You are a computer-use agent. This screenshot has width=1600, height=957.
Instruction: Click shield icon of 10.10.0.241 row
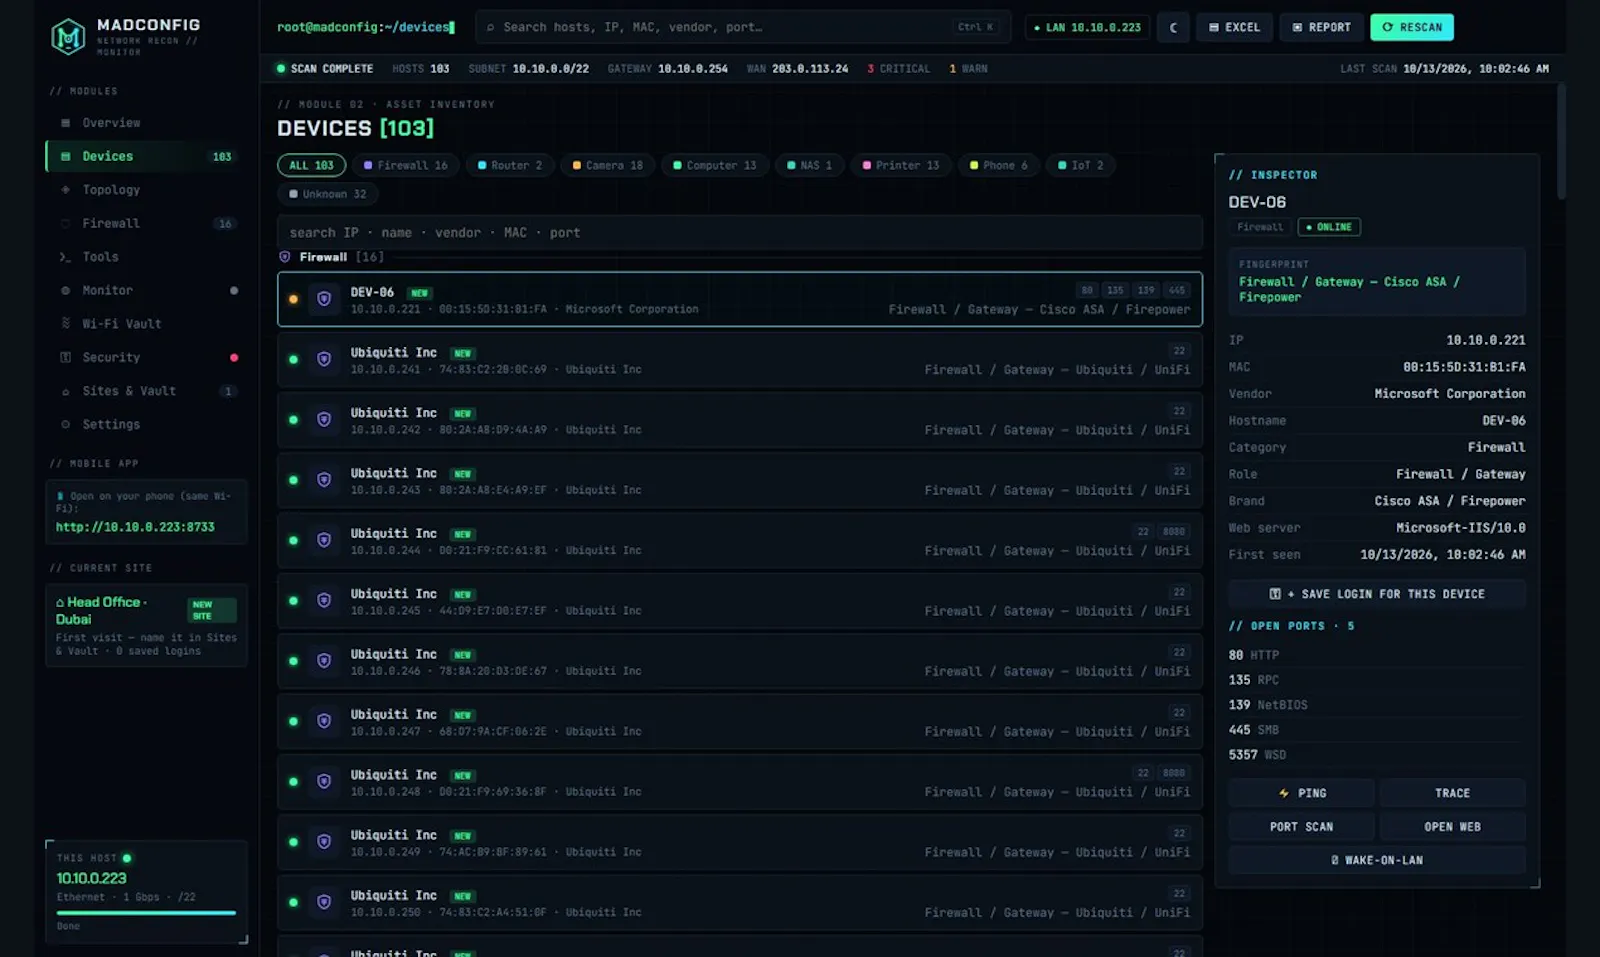324,359
